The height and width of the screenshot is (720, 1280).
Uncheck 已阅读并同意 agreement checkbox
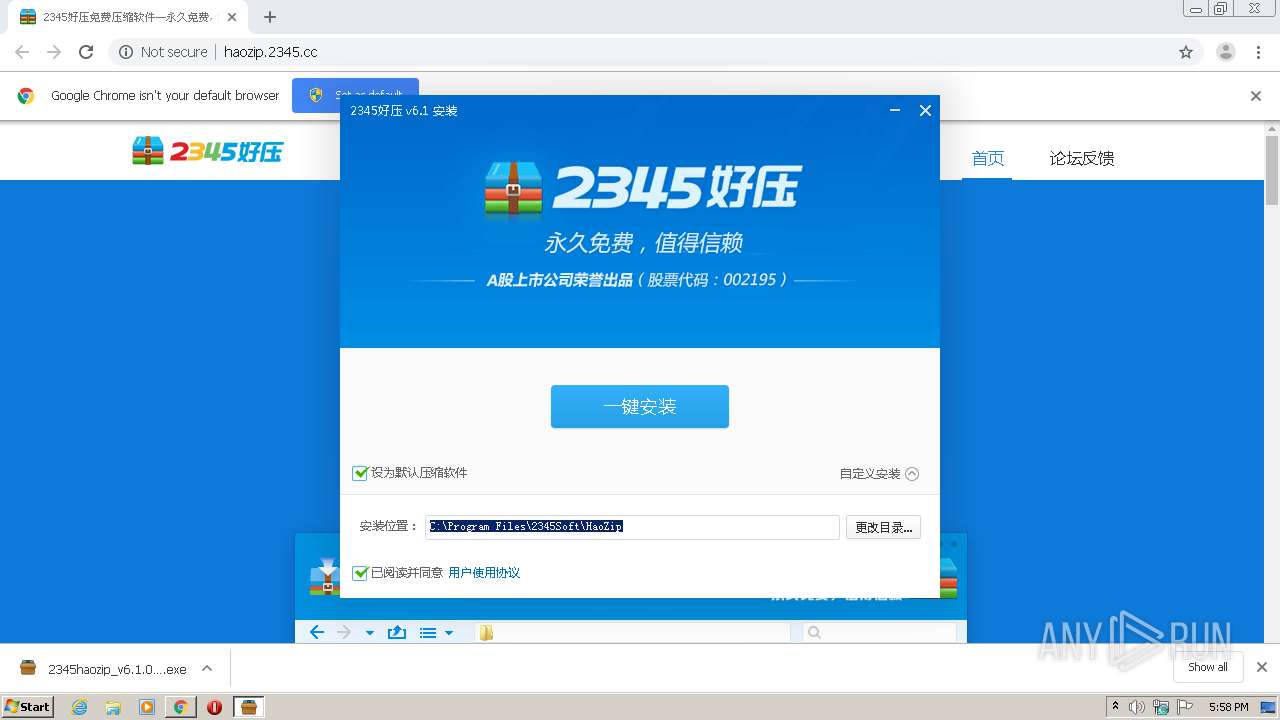[360, 573]
